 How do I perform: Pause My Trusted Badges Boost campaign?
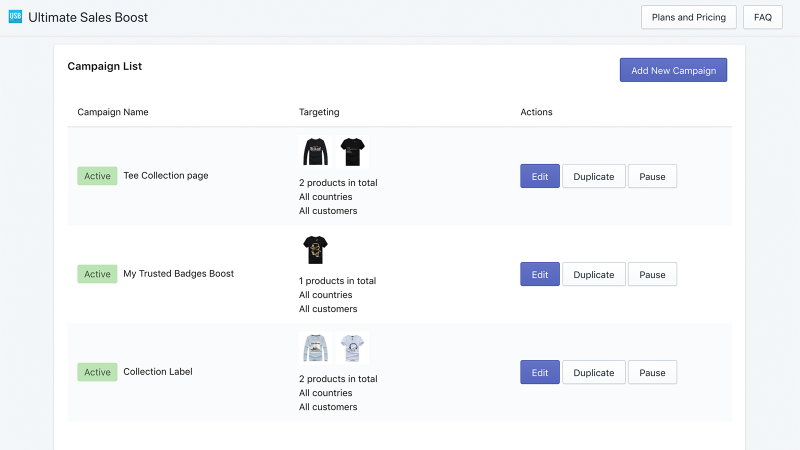coord(653,274)
